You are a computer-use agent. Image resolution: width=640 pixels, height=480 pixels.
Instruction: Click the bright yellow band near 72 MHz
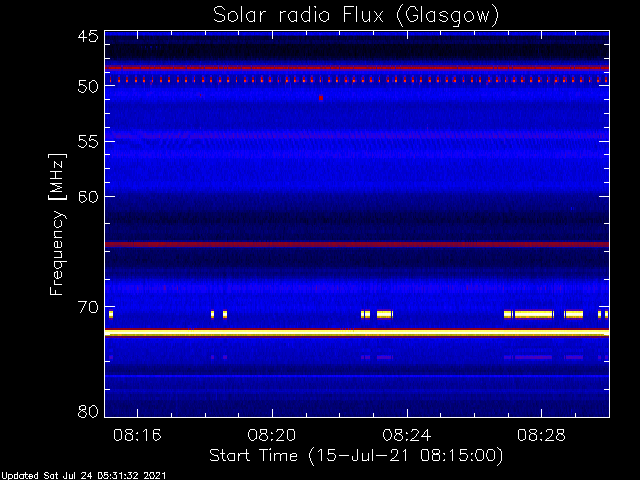(357, 333)
